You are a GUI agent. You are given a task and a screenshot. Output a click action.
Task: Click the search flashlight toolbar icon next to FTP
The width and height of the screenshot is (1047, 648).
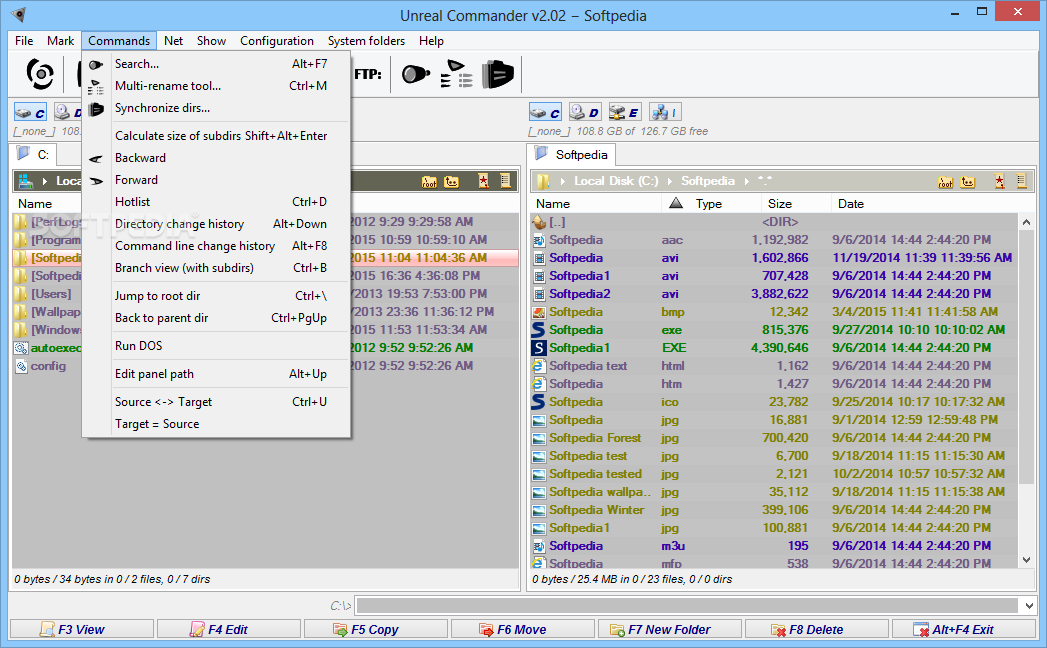coord(415,73)
